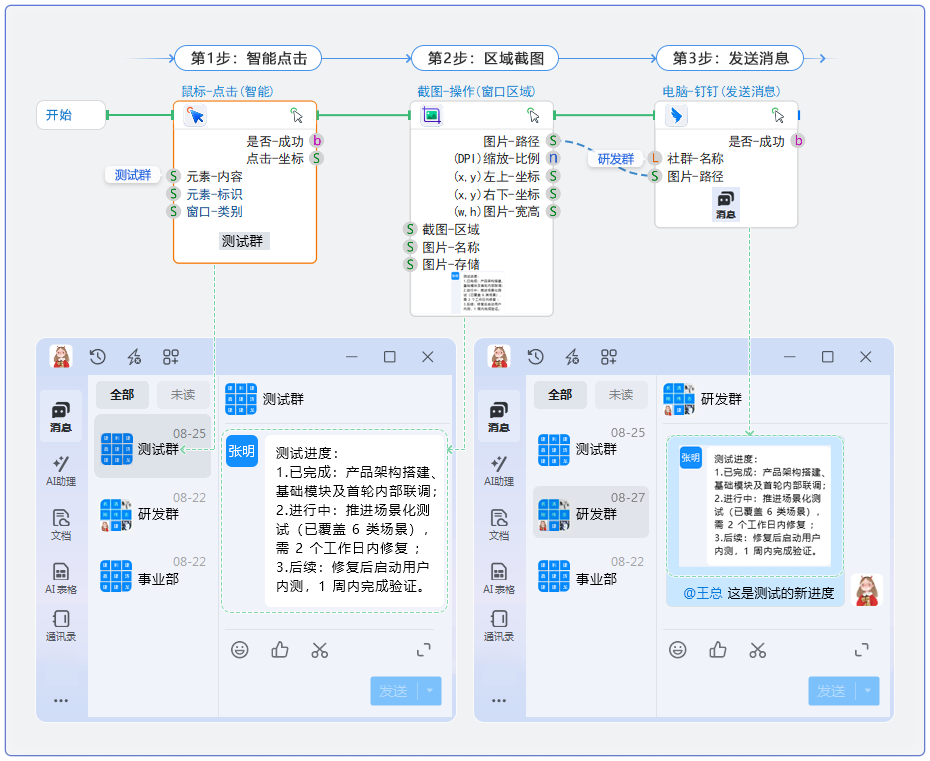The image size is (930, 761).
Task: Click the lightning icon in the right chat window
Action: coord(572,357)
